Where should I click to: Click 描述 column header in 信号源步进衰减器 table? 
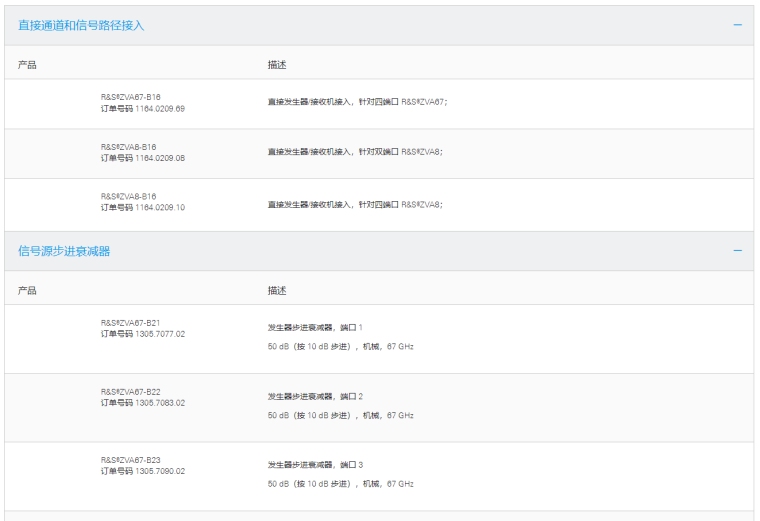click(x=276, y=290)
